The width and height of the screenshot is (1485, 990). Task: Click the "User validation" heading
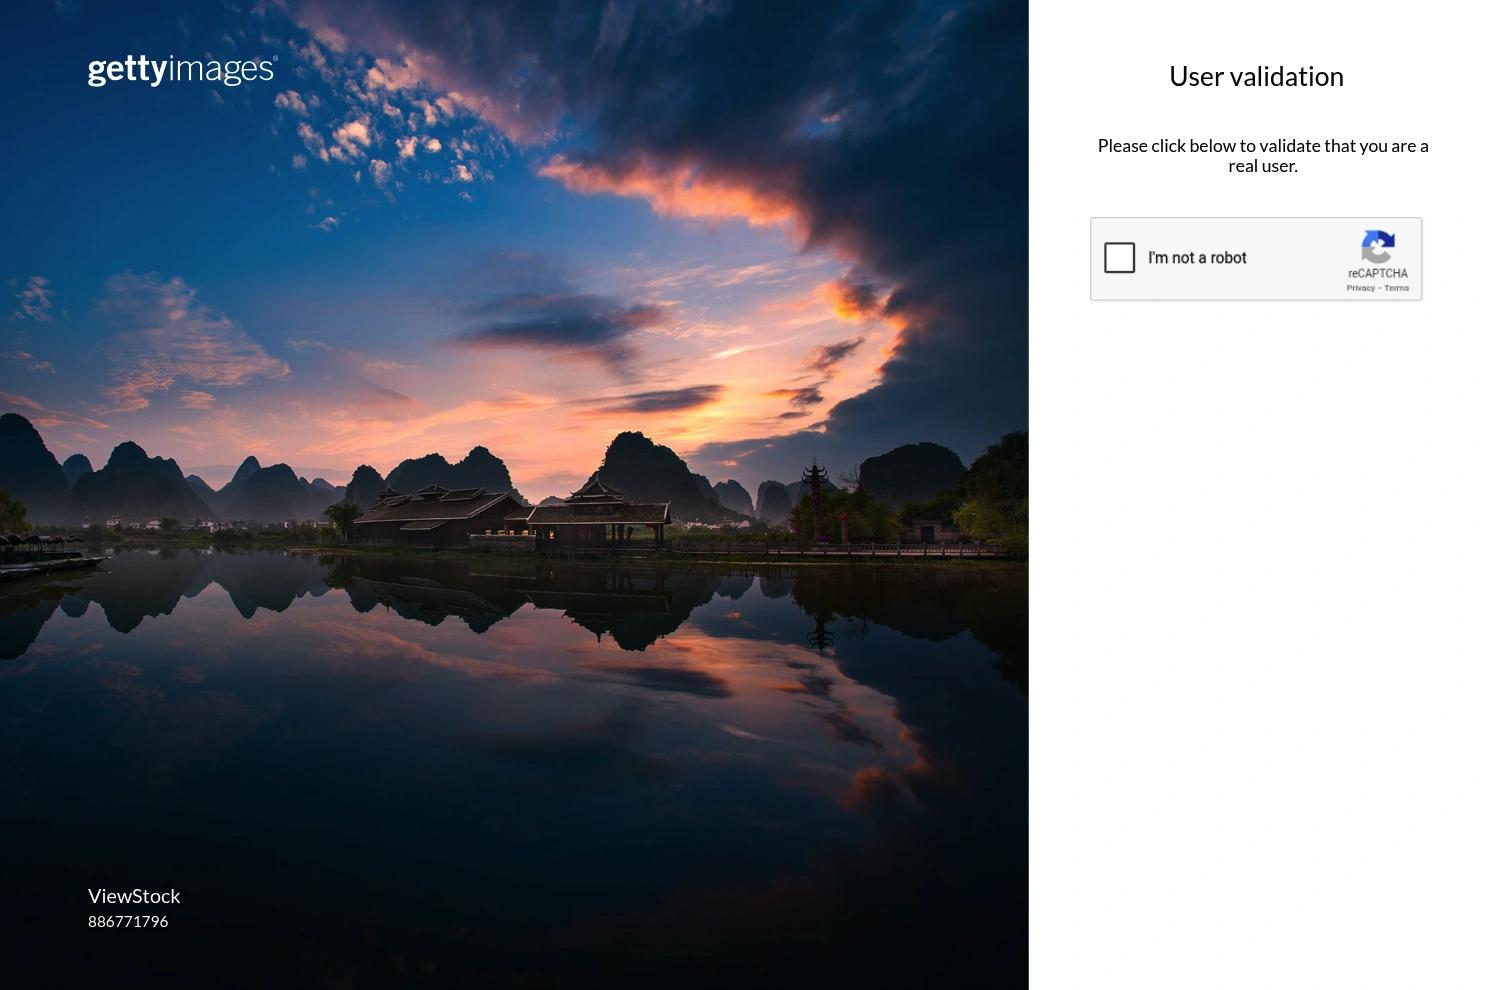(x=1256, y=76)
